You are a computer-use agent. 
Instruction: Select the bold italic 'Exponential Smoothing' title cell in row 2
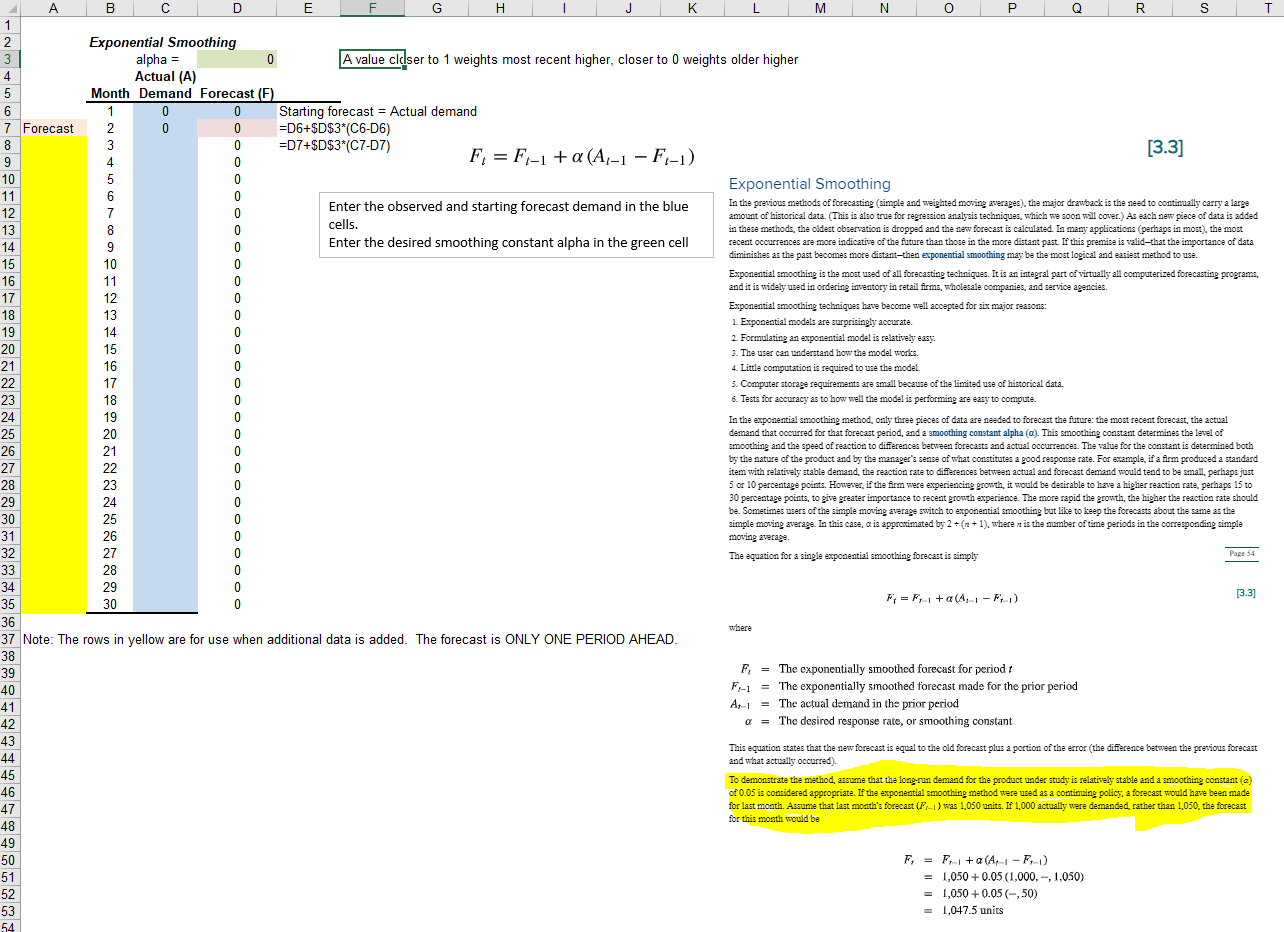click(x=163, y=43)
